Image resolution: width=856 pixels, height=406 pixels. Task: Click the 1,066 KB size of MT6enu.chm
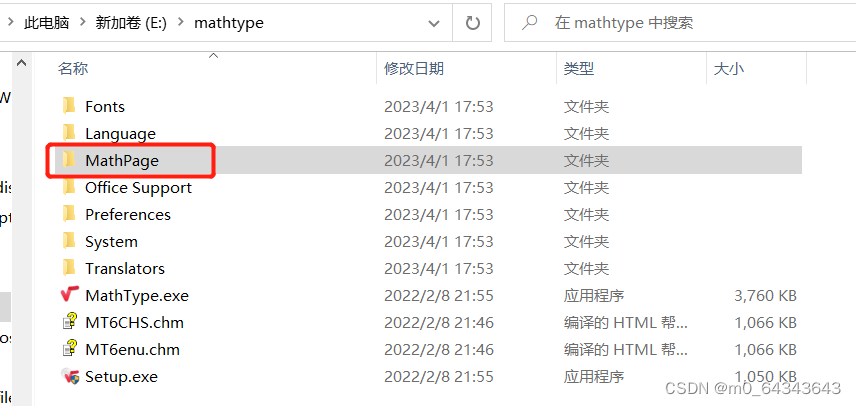765,350
